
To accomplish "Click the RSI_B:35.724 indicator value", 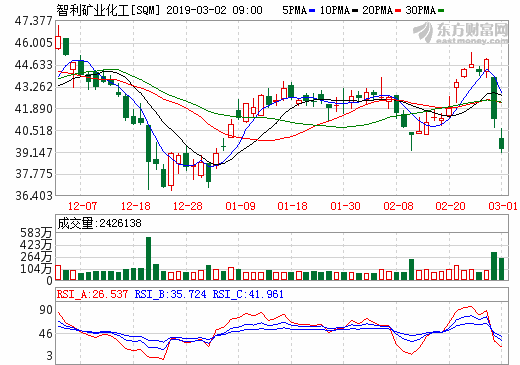I will point(170,294).
